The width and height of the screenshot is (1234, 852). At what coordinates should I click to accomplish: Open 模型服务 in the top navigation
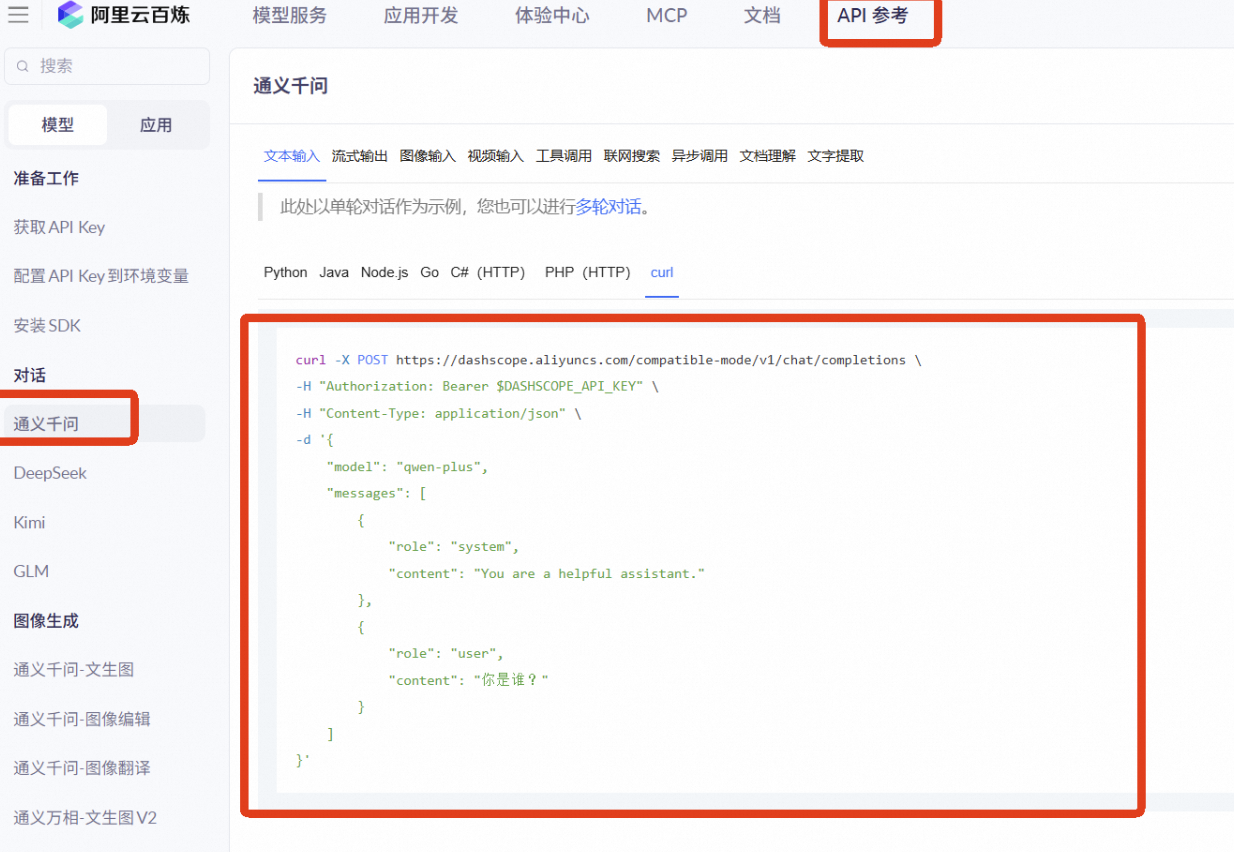290,16
